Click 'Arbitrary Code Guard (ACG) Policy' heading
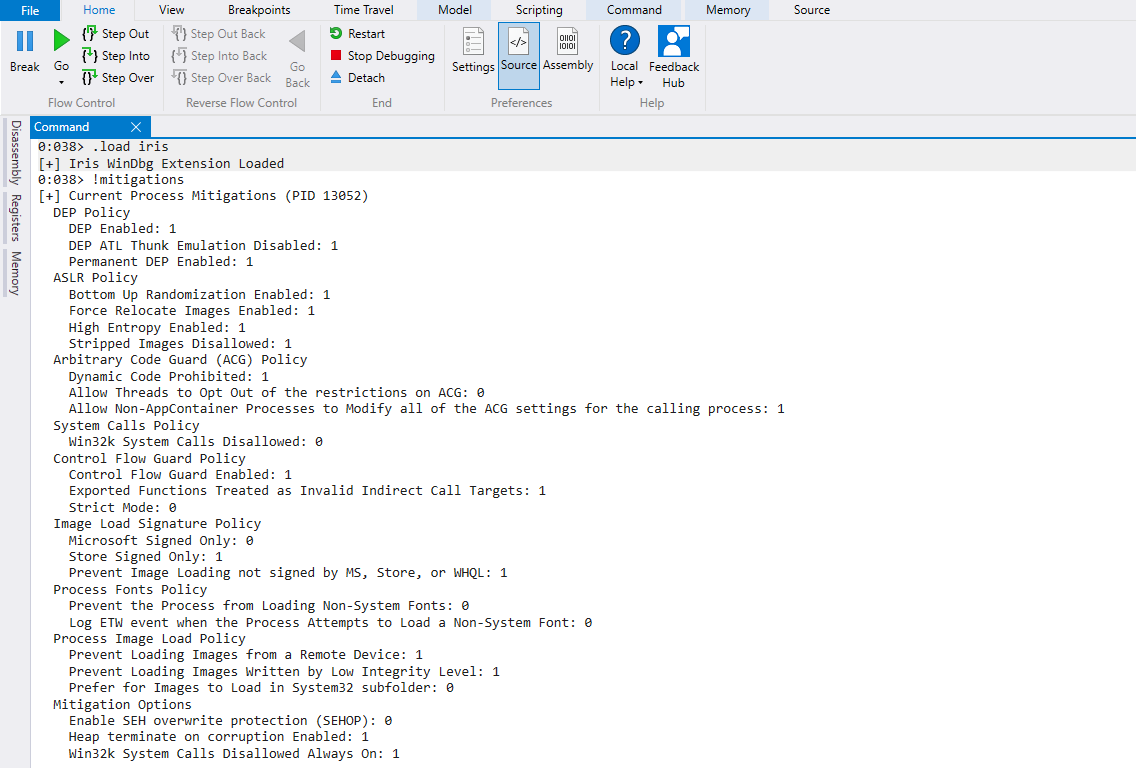1136x768 pixels. (180, 359)
